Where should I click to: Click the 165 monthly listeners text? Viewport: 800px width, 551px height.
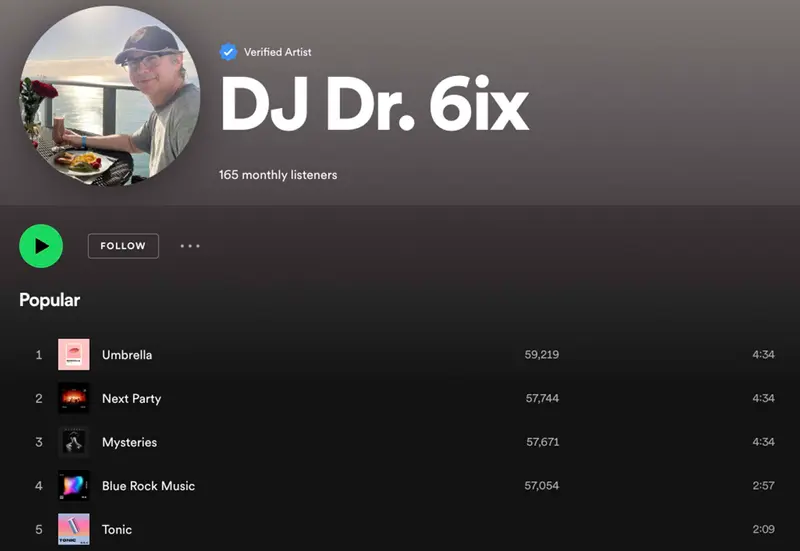(278, 175)
